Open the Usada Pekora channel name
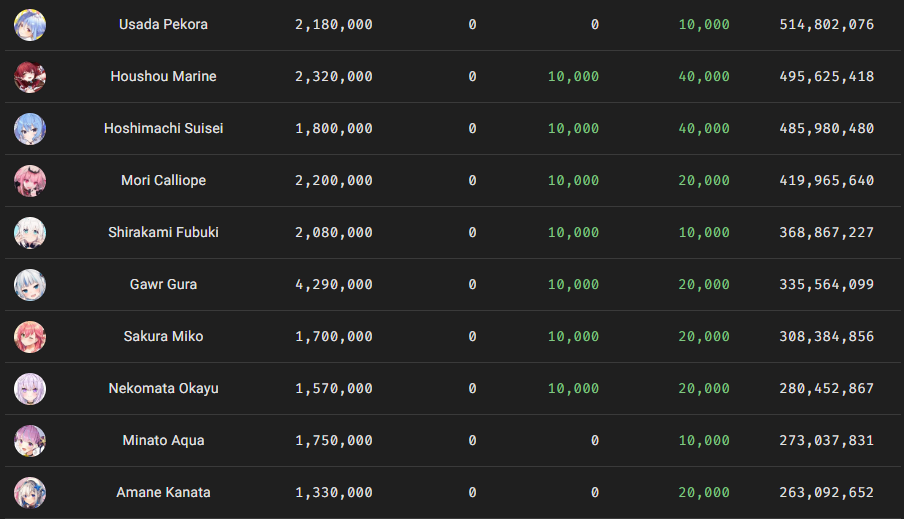This screenshot has height=519, width=904. click(x=163, y=24)
